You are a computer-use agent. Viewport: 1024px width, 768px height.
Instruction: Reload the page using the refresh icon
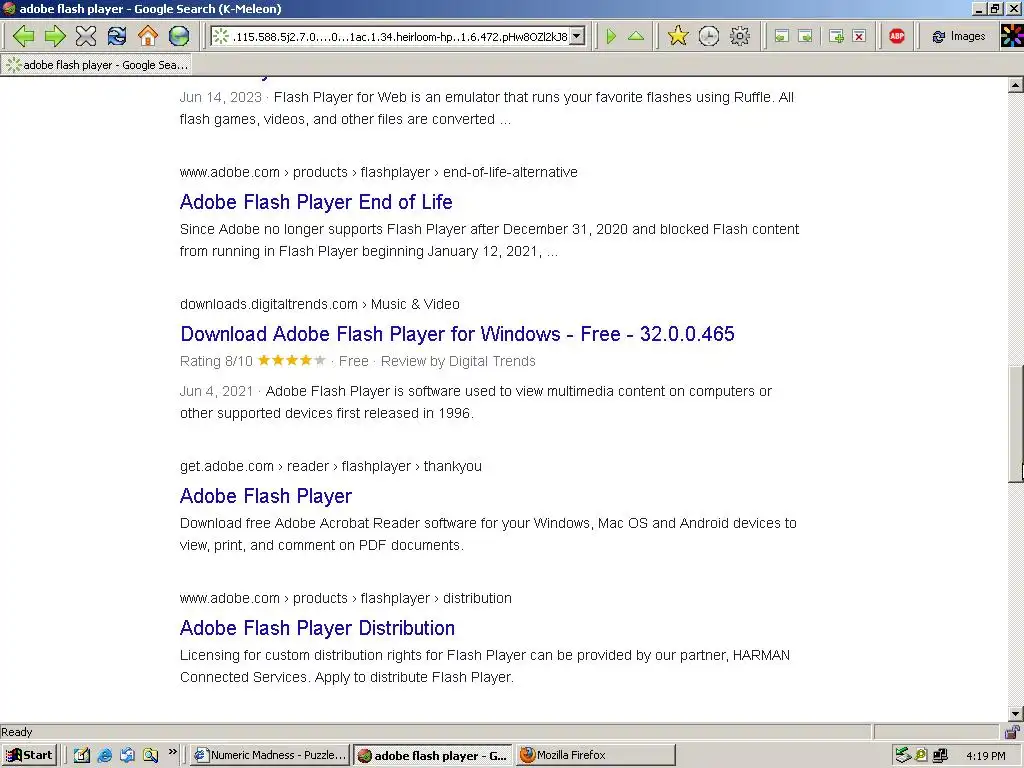pos(117,36)
